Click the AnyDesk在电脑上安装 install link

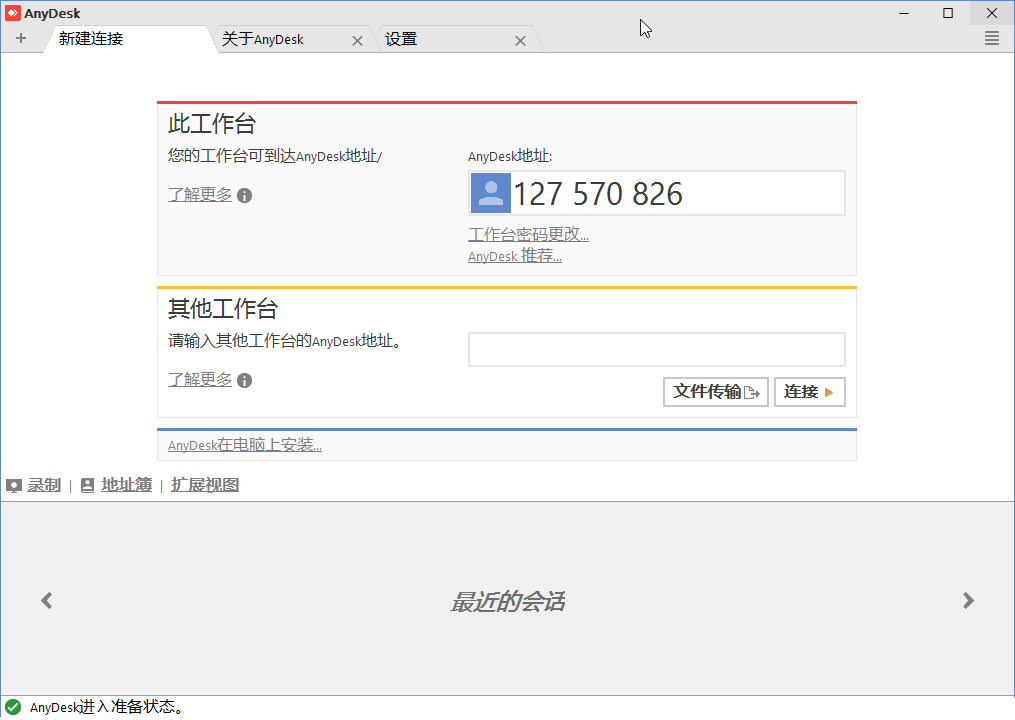[245, 444]
